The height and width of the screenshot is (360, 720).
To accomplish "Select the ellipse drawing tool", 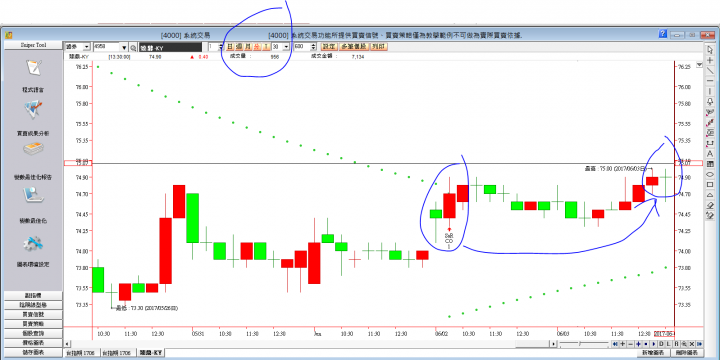I will [x=710, y=174].
